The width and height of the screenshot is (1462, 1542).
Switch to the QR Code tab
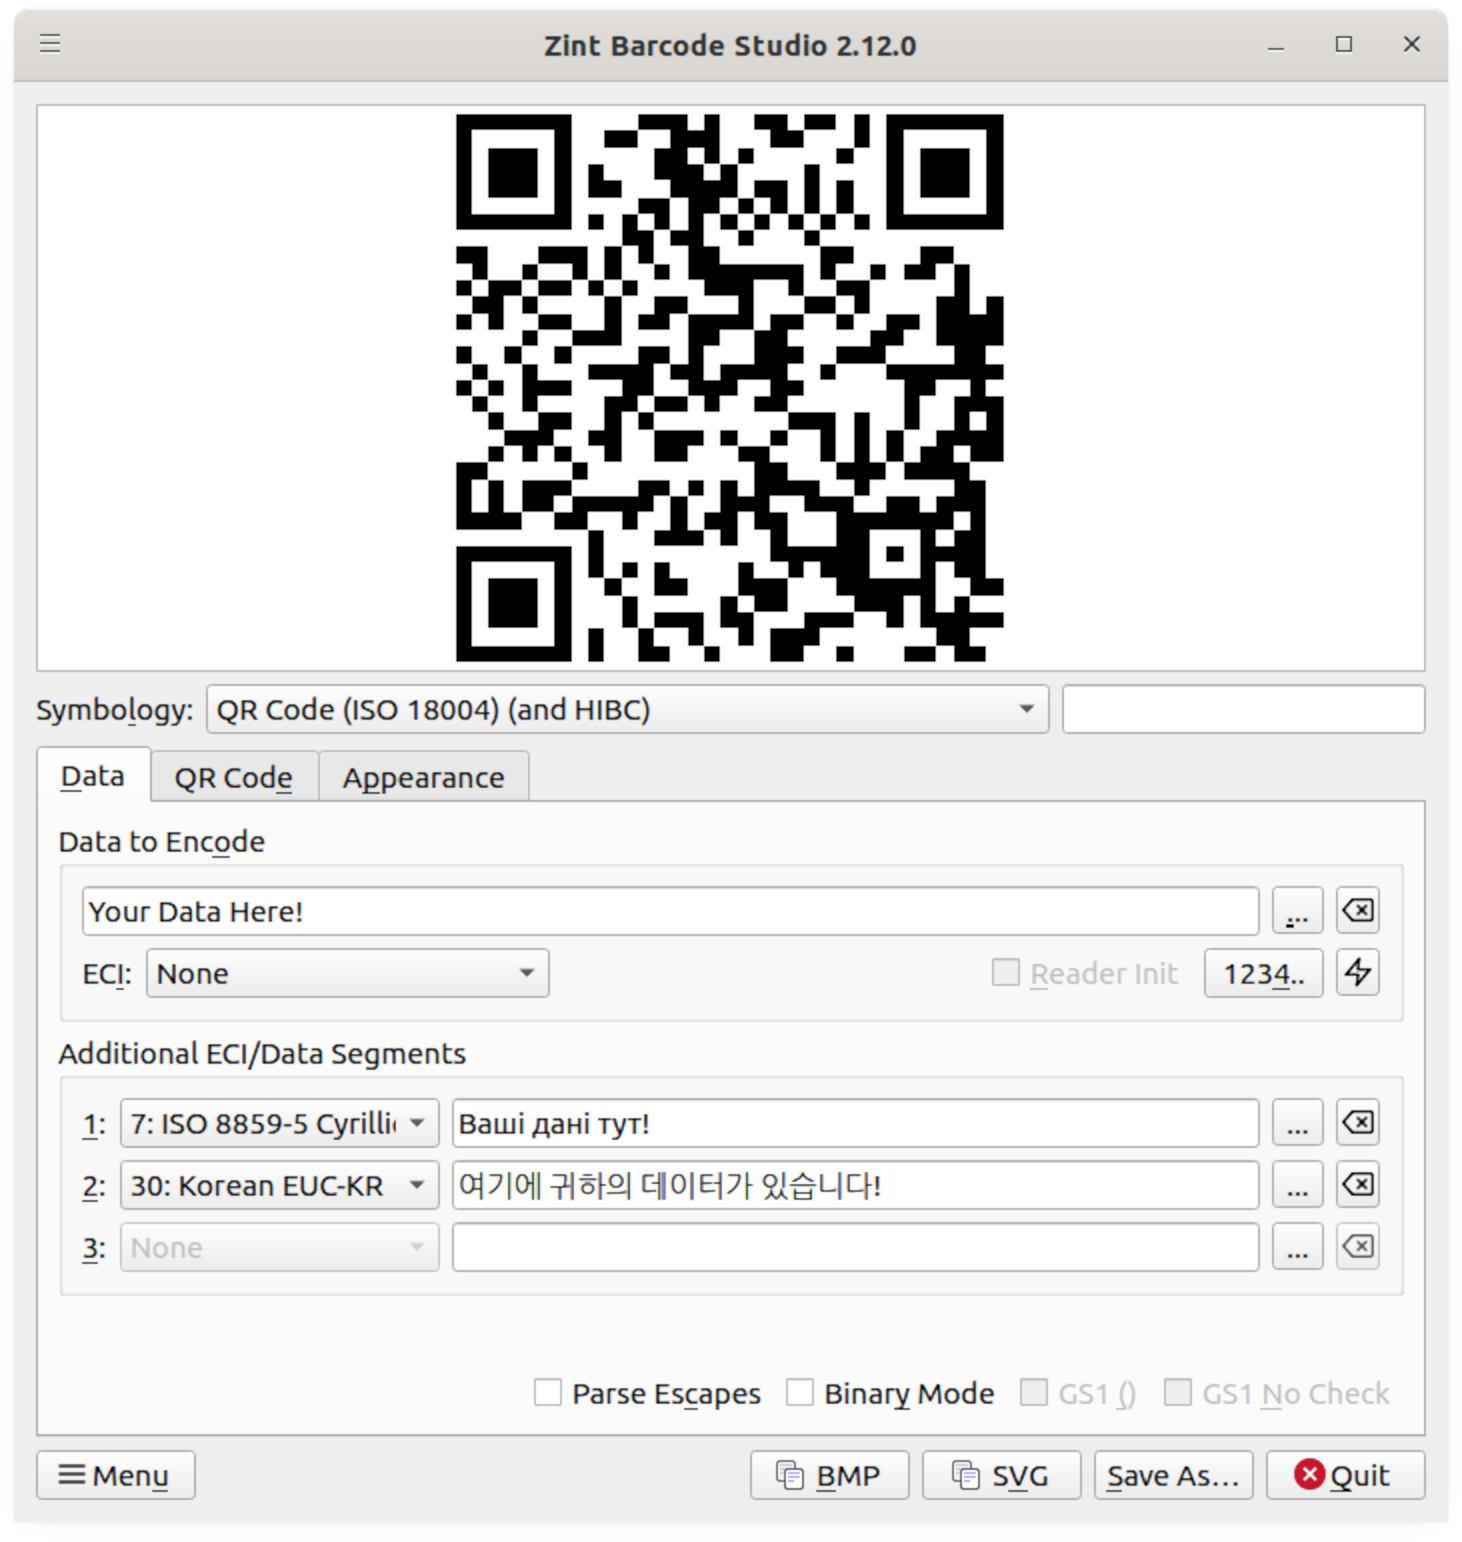point(233,777)
